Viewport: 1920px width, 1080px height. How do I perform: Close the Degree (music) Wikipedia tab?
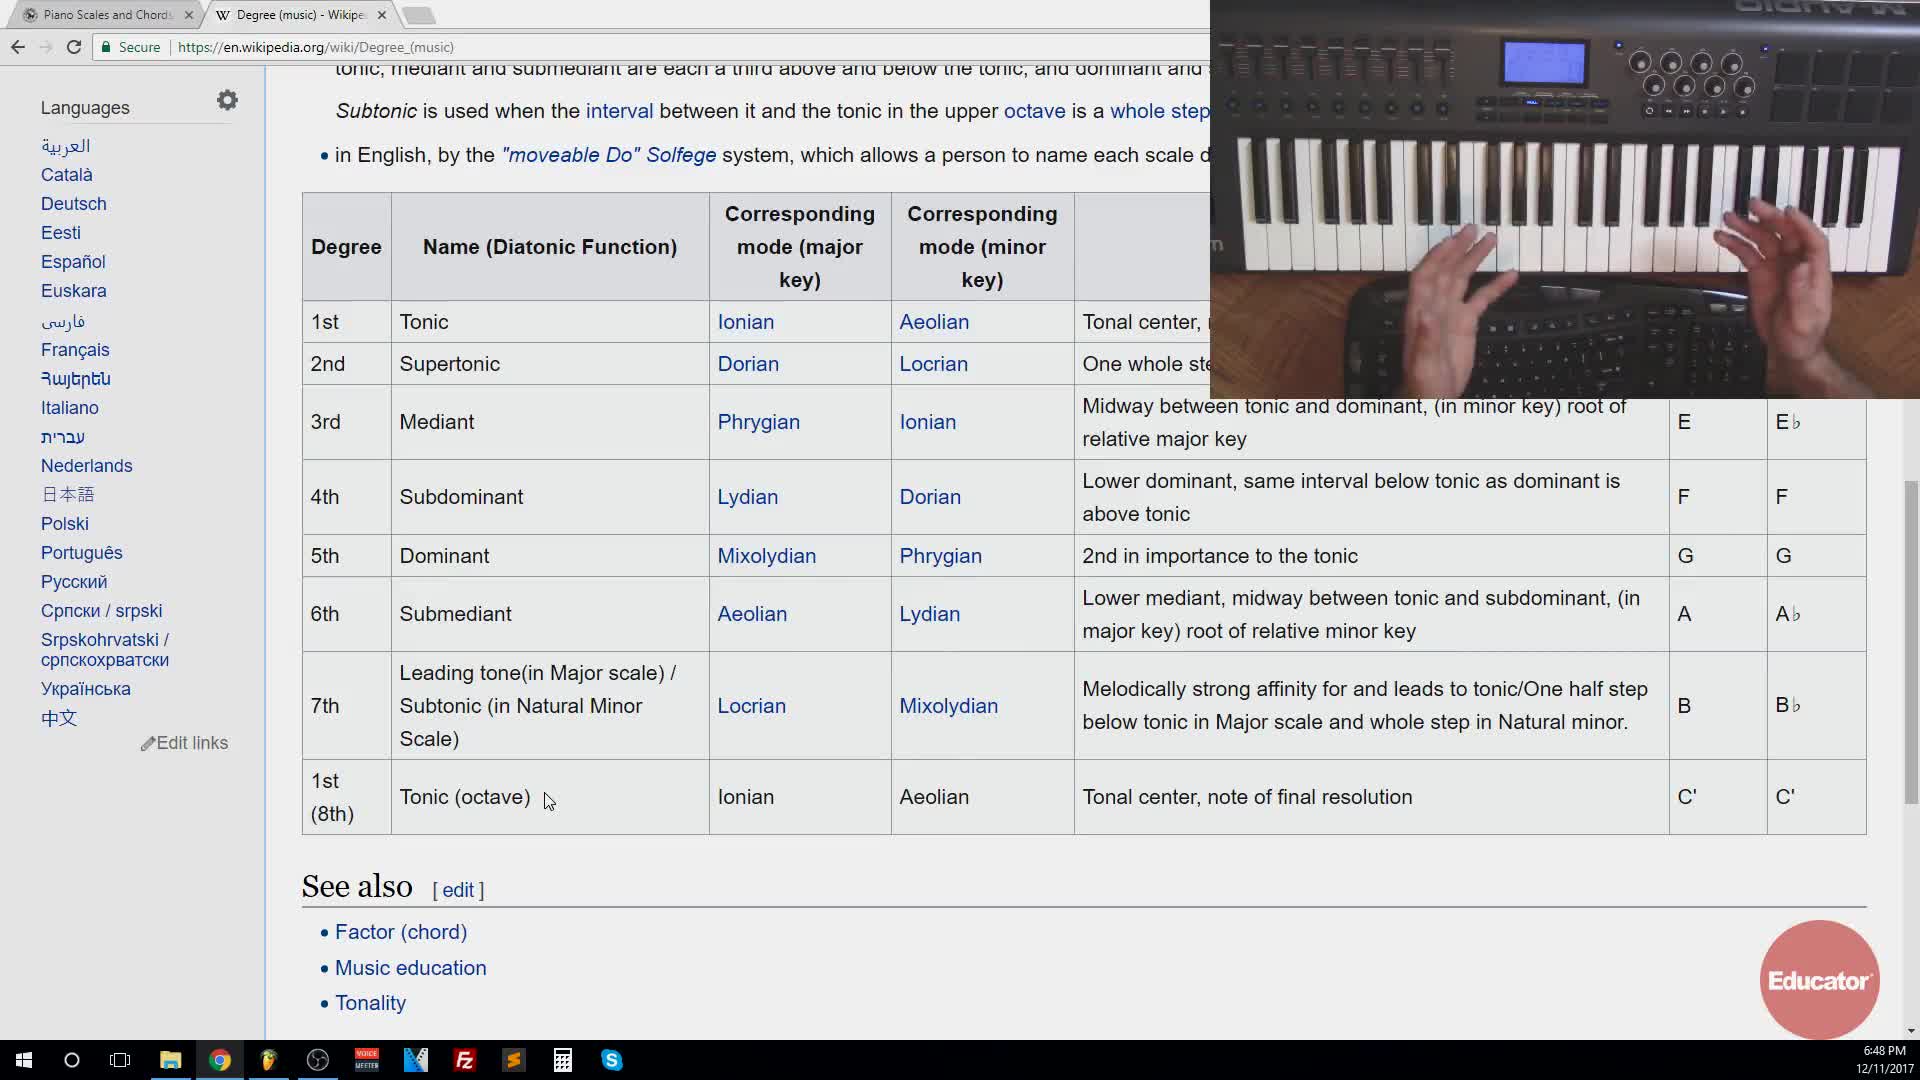[382, 15]
